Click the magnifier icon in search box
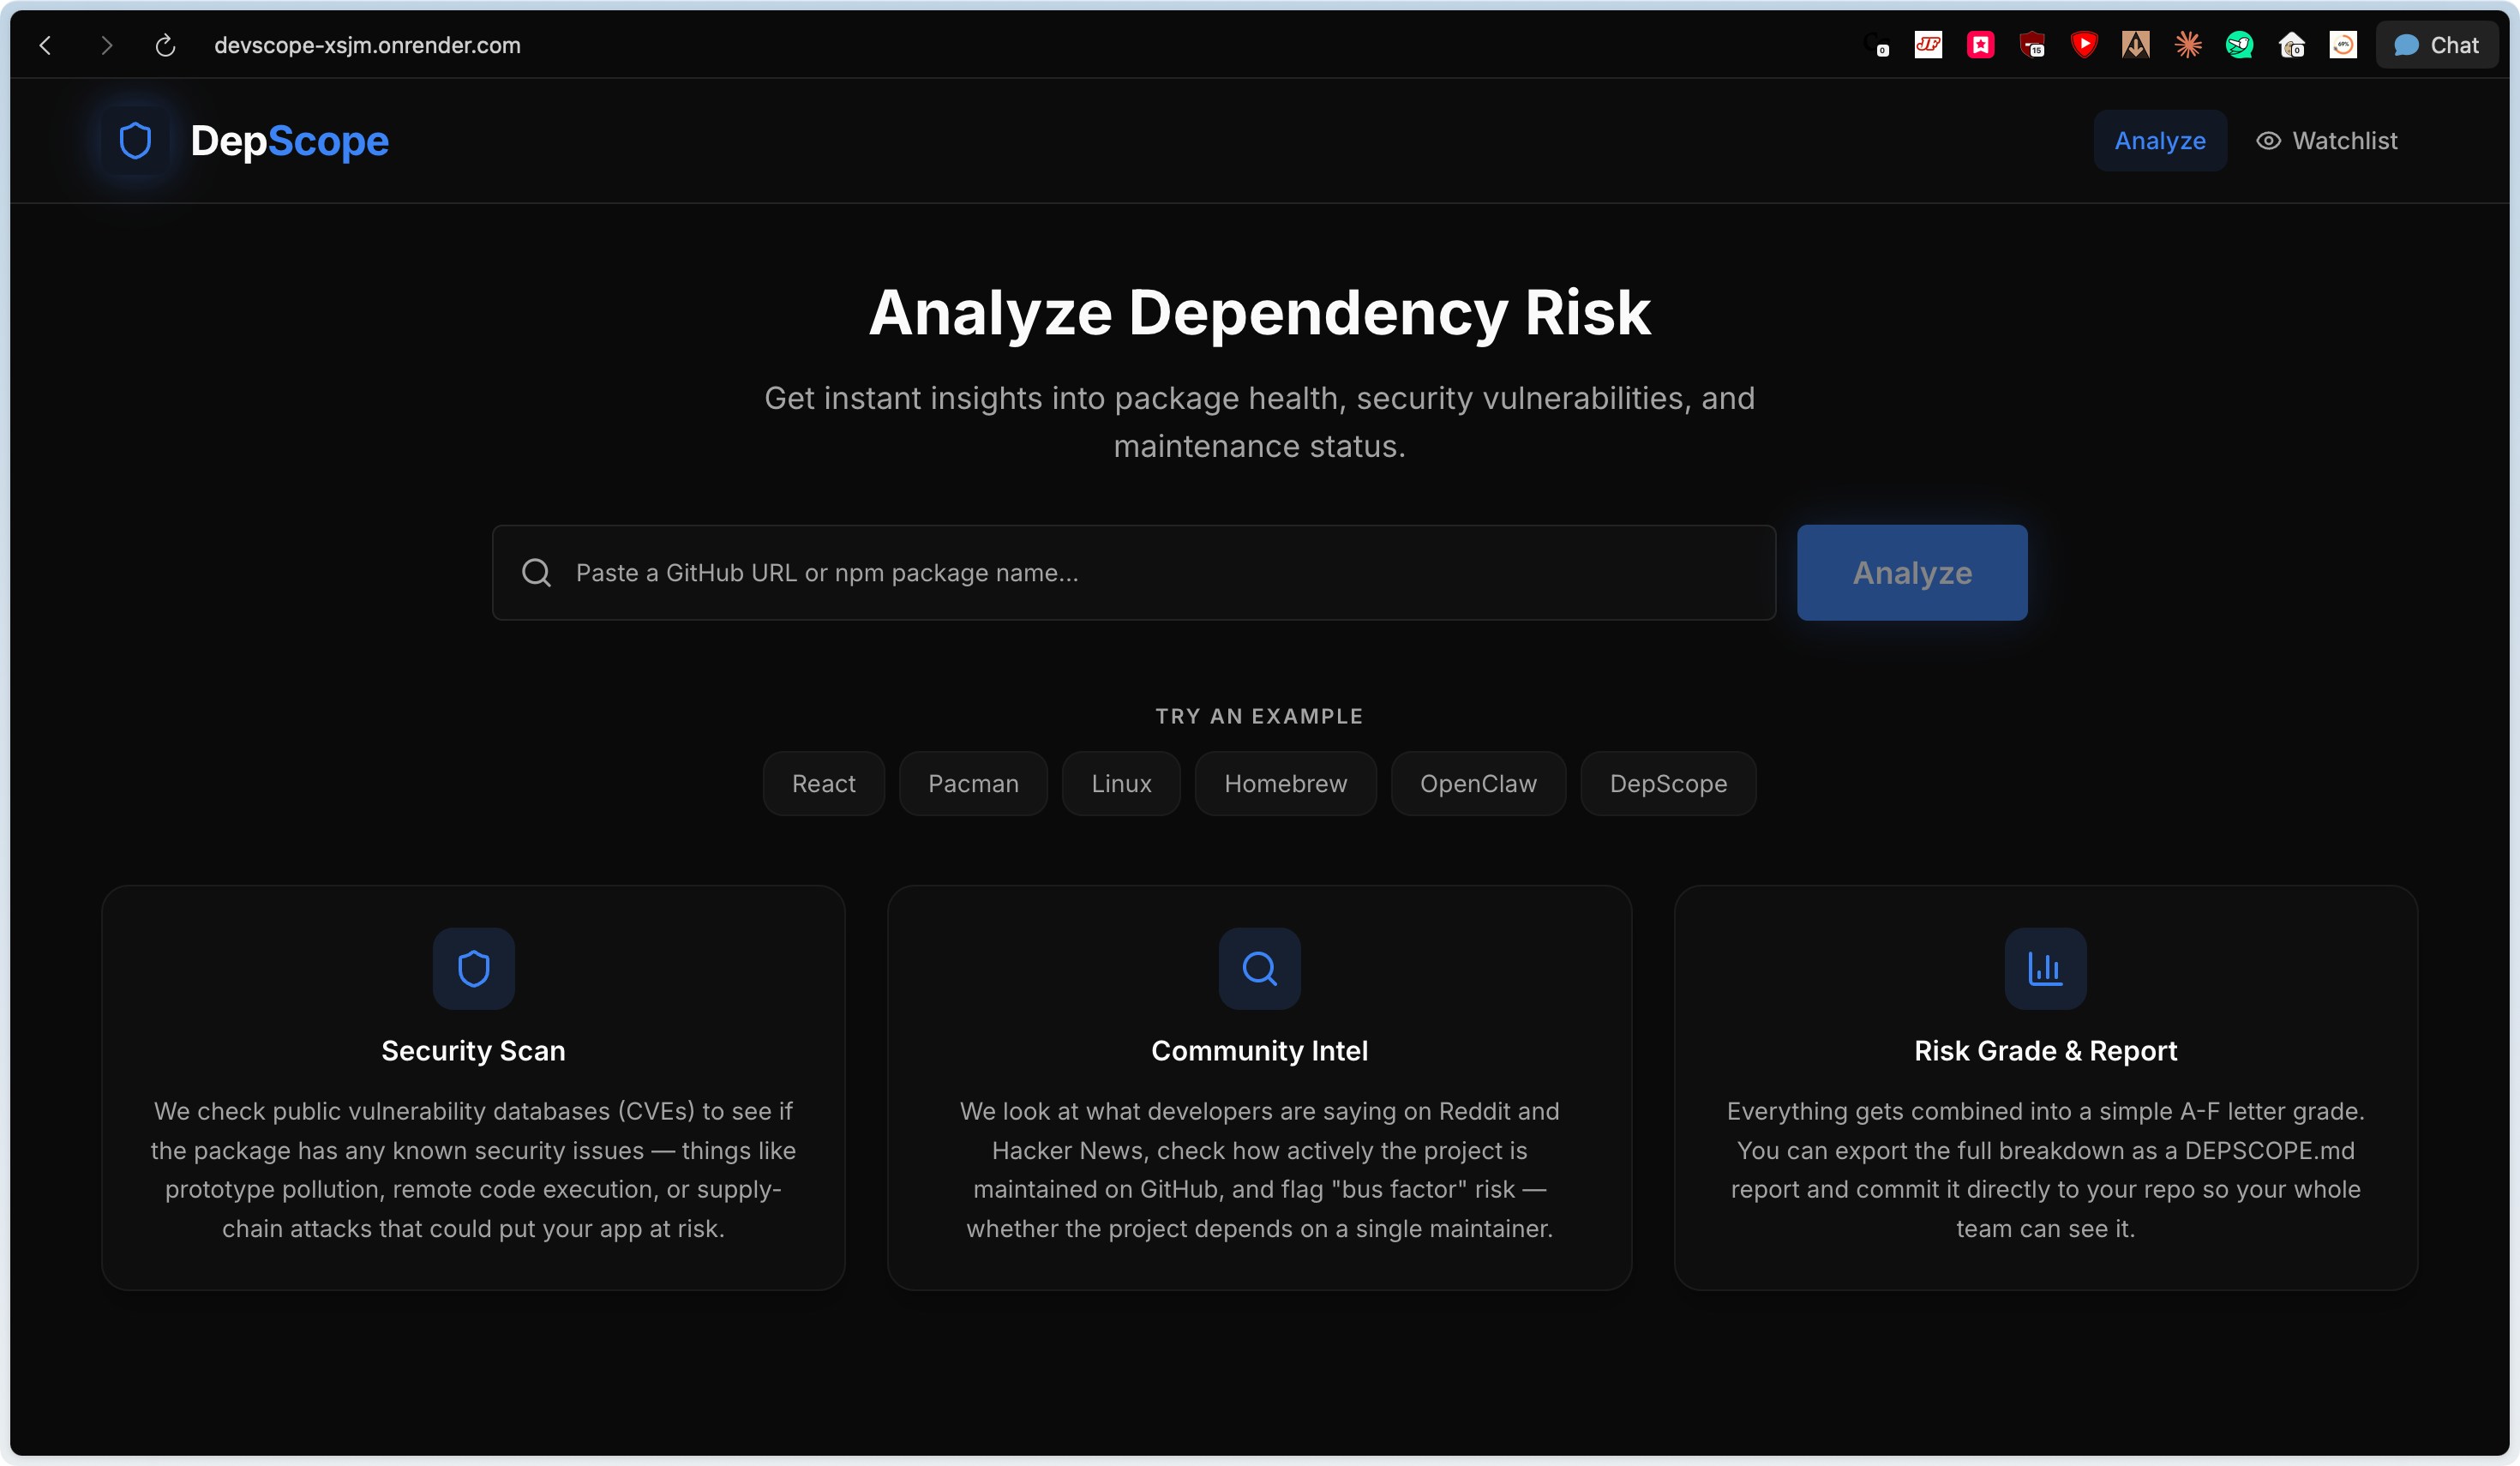 point(537,573)
